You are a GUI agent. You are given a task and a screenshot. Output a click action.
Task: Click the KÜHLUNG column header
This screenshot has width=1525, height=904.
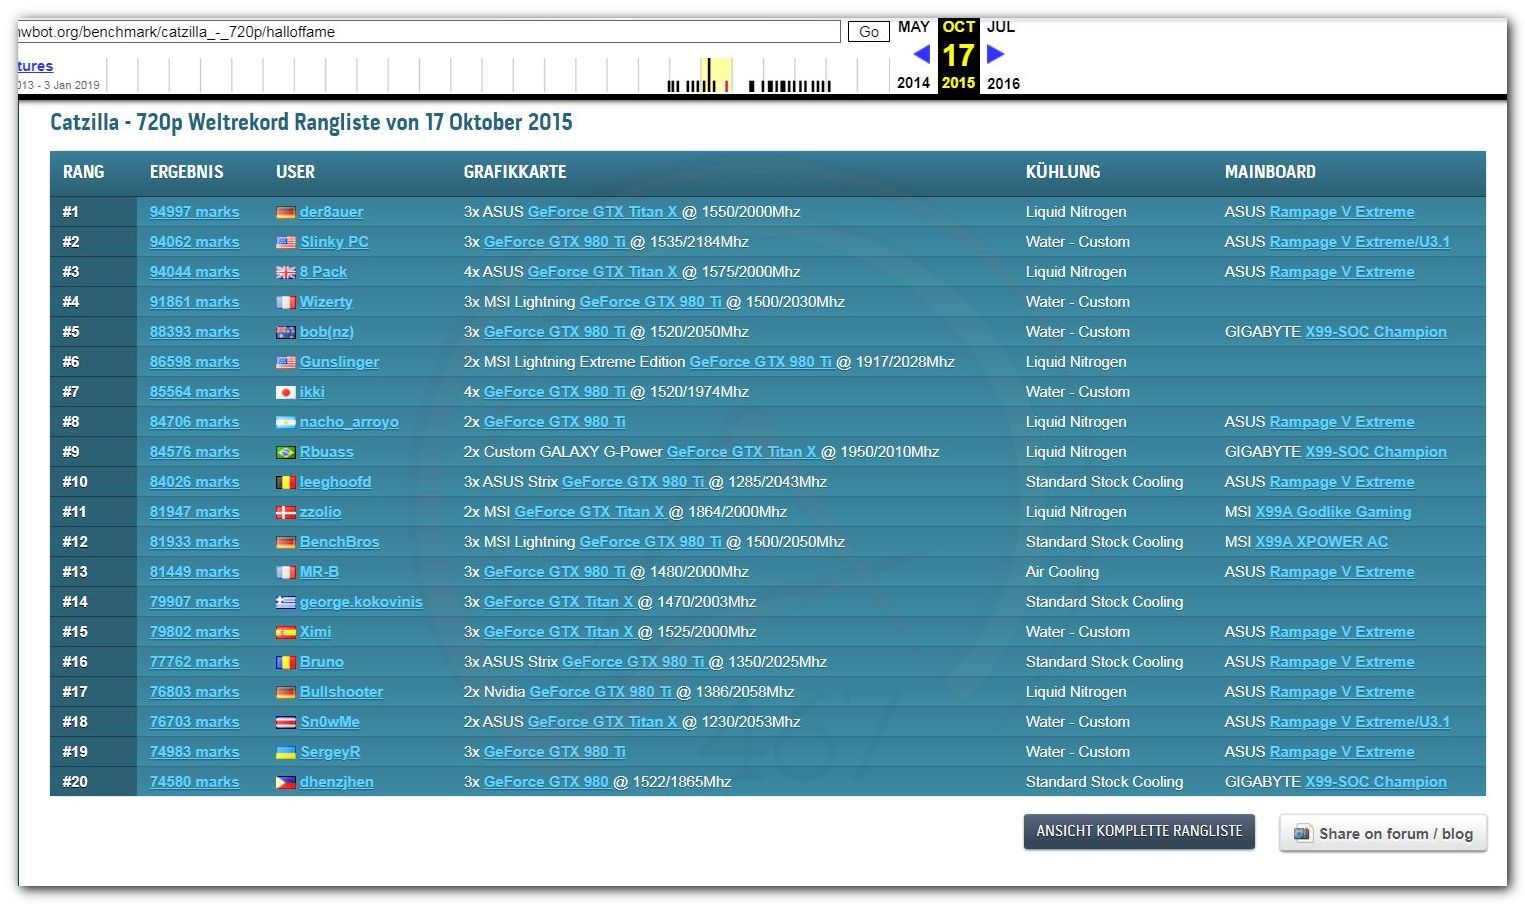[1063, 172]
